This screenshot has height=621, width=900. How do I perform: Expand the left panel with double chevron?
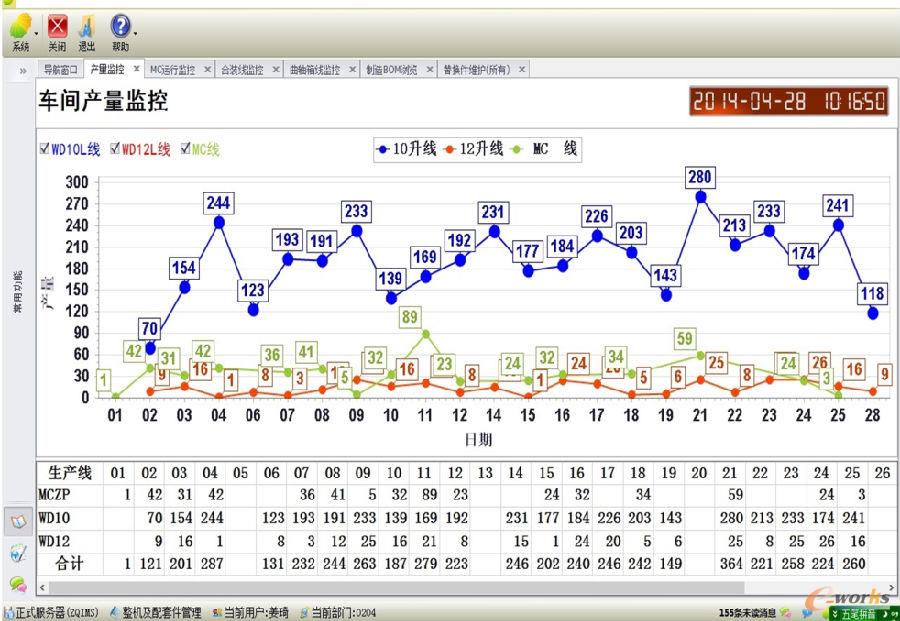point(22,71)
